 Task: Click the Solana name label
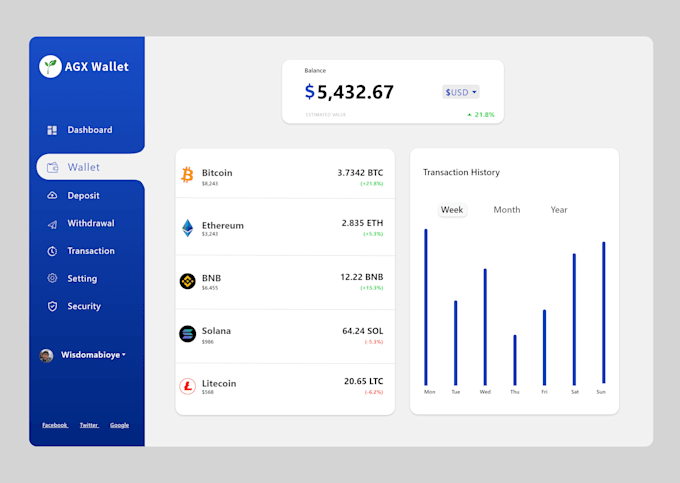(x=216, y=331)
